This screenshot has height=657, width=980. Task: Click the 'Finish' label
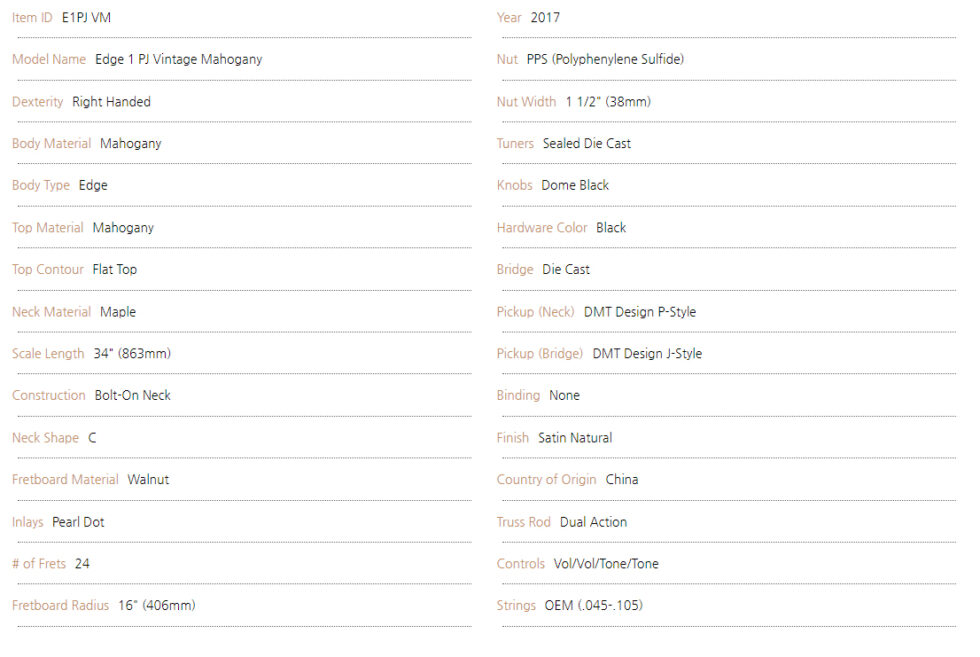point(512,438)
